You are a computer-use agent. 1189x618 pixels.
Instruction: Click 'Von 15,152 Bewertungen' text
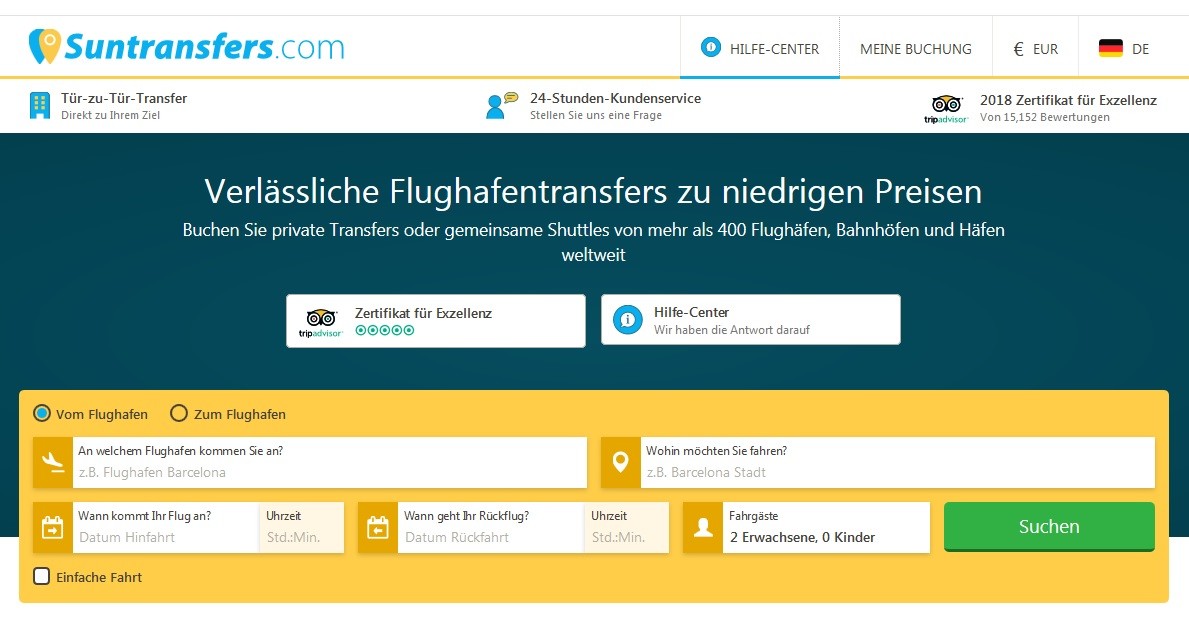[x=1044, y=118]
